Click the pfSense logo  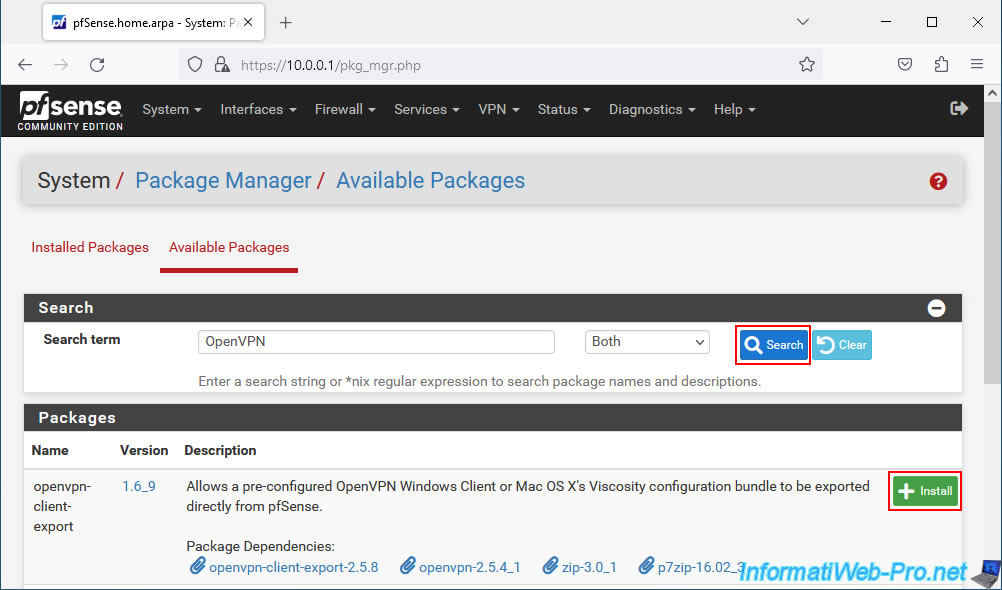tap(70, 111)
